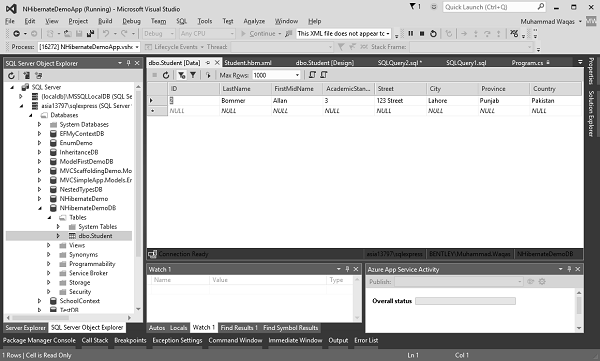The width and height of the screenshot is (600, 361).
Task: Open the Debug configuration dropdown
Action: tap(172, 34)
